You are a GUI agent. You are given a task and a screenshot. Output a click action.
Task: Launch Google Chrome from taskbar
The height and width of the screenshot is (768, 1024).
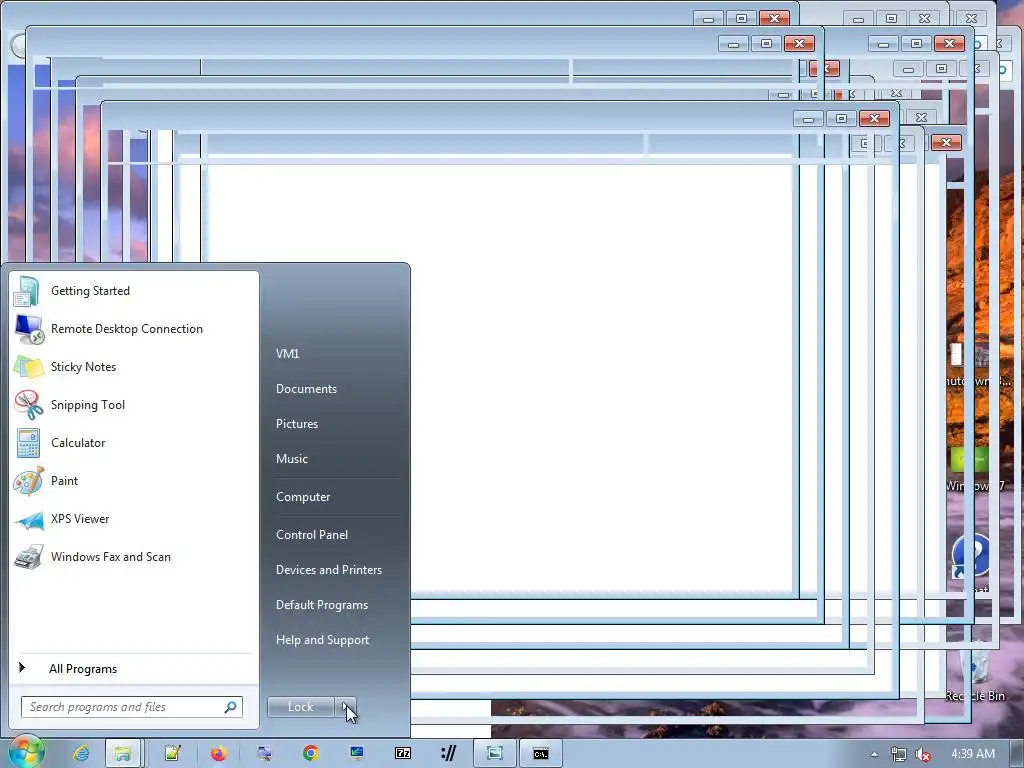[311, 754]
